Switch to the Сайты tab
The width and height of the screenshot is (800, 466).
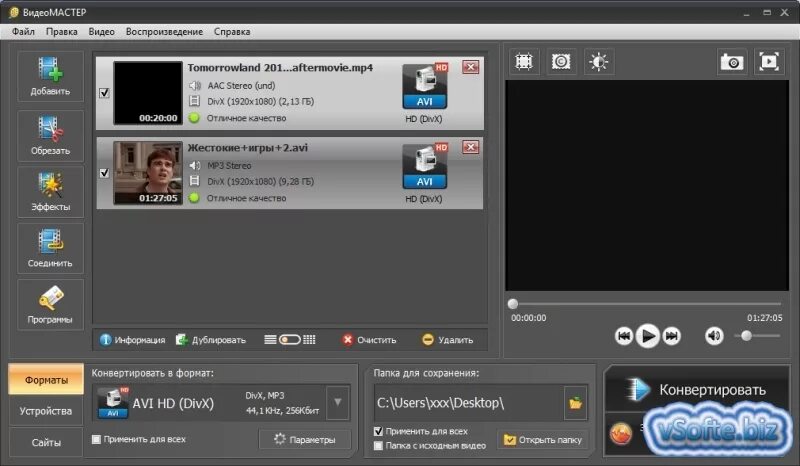click(46, 443)
